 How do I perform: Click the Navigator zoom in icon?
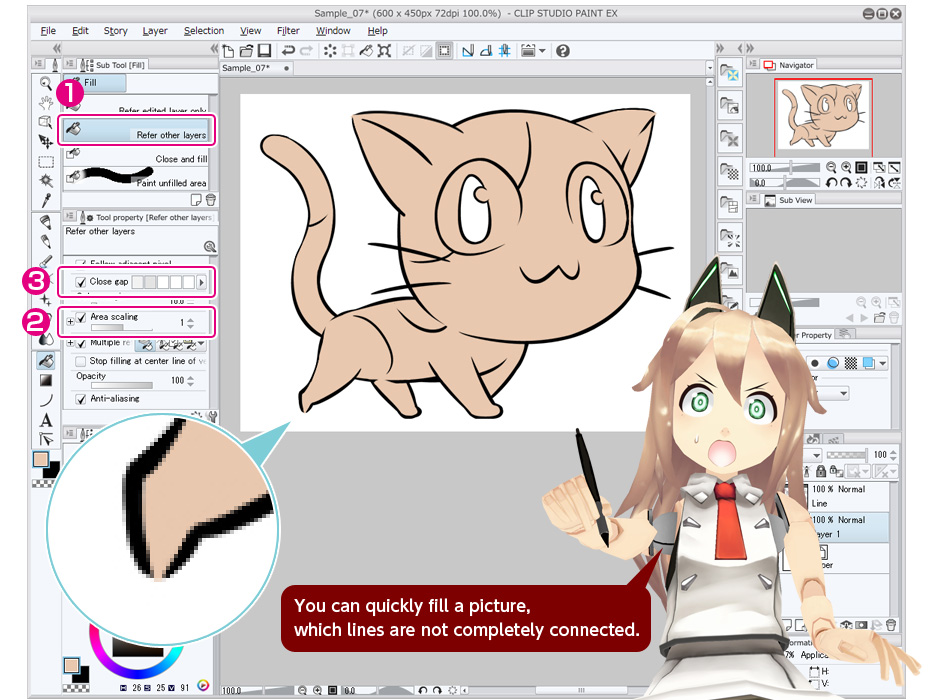(846, 168)
